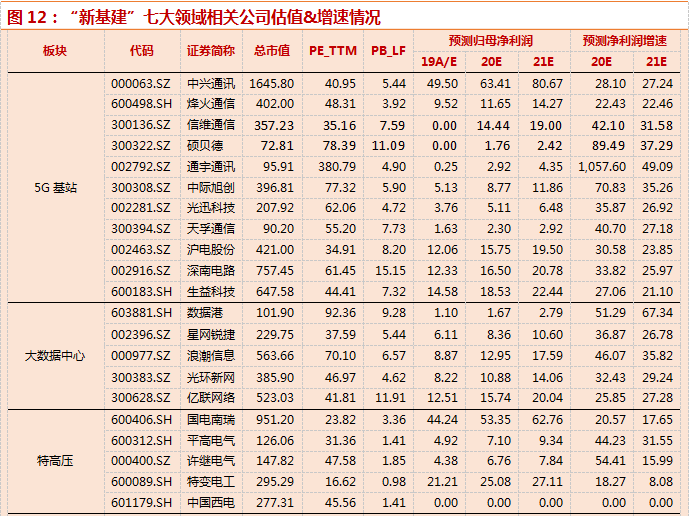
Task: Click the 特高压 sector cell
Action: (56, 461)
